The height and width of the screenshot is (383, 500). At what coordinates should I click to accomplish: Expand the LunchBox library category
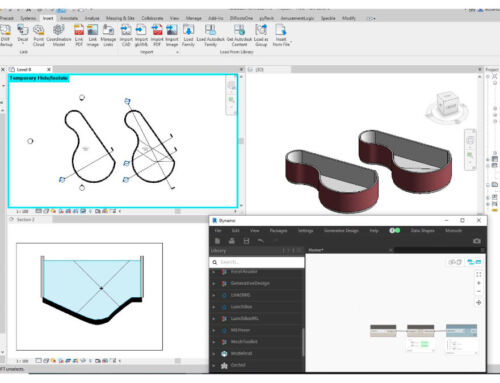click(x=214, y=307)
